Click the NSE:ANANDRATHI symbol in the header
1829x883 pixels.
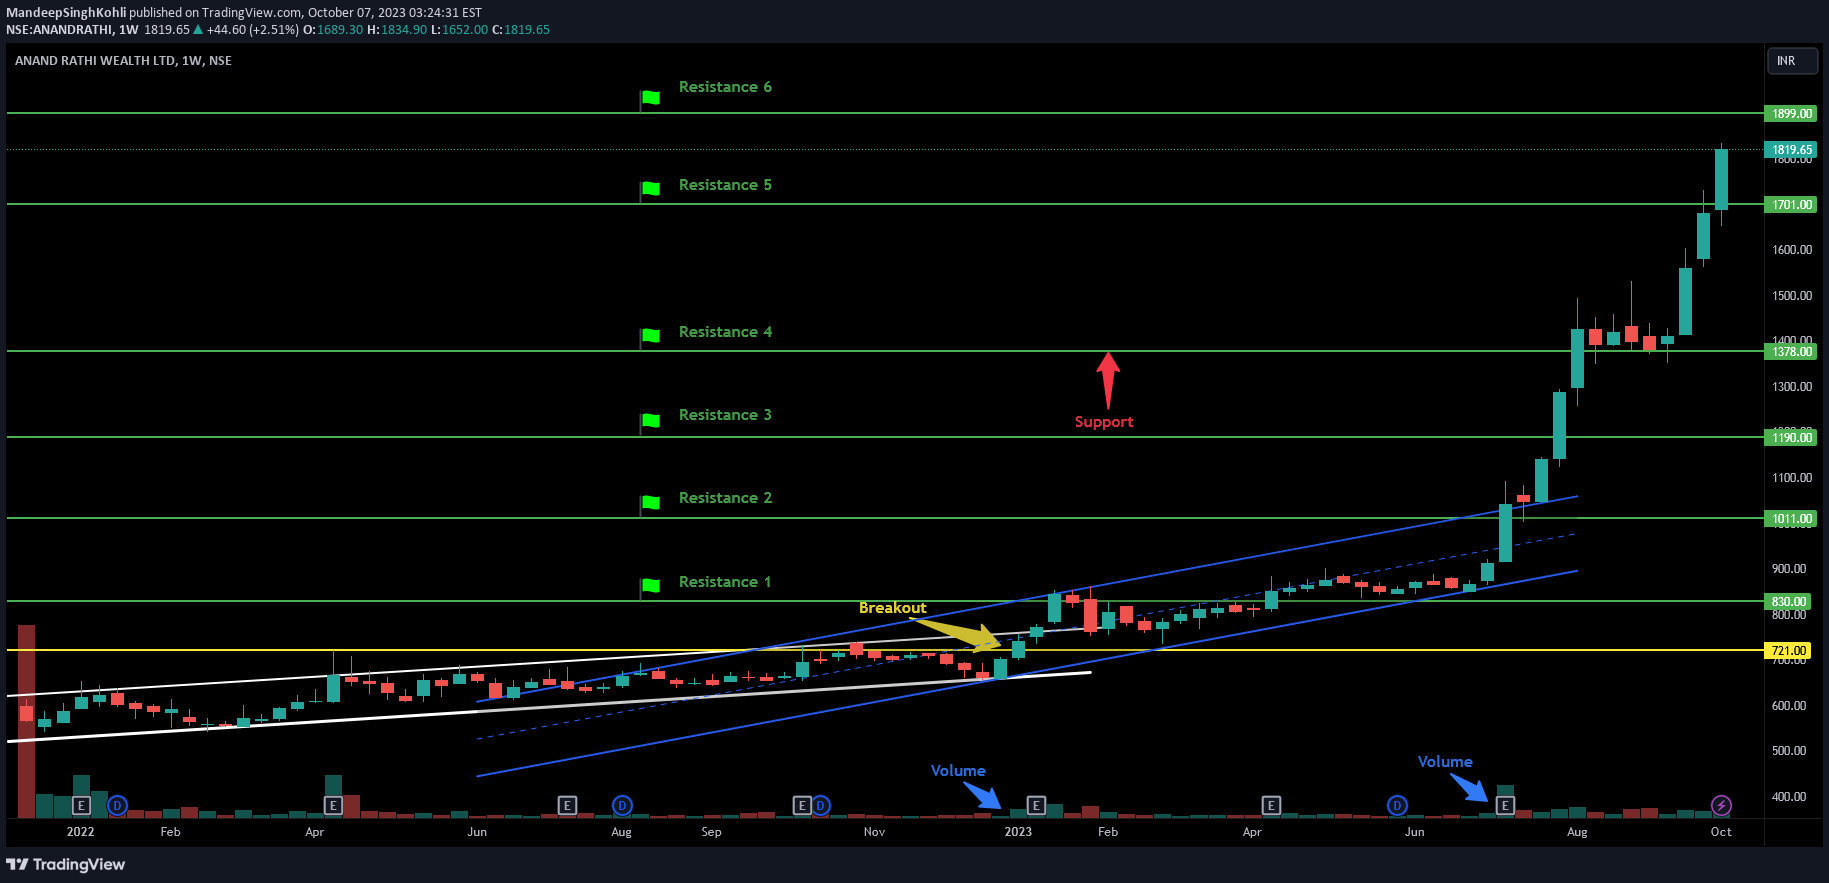click(60, 30)
